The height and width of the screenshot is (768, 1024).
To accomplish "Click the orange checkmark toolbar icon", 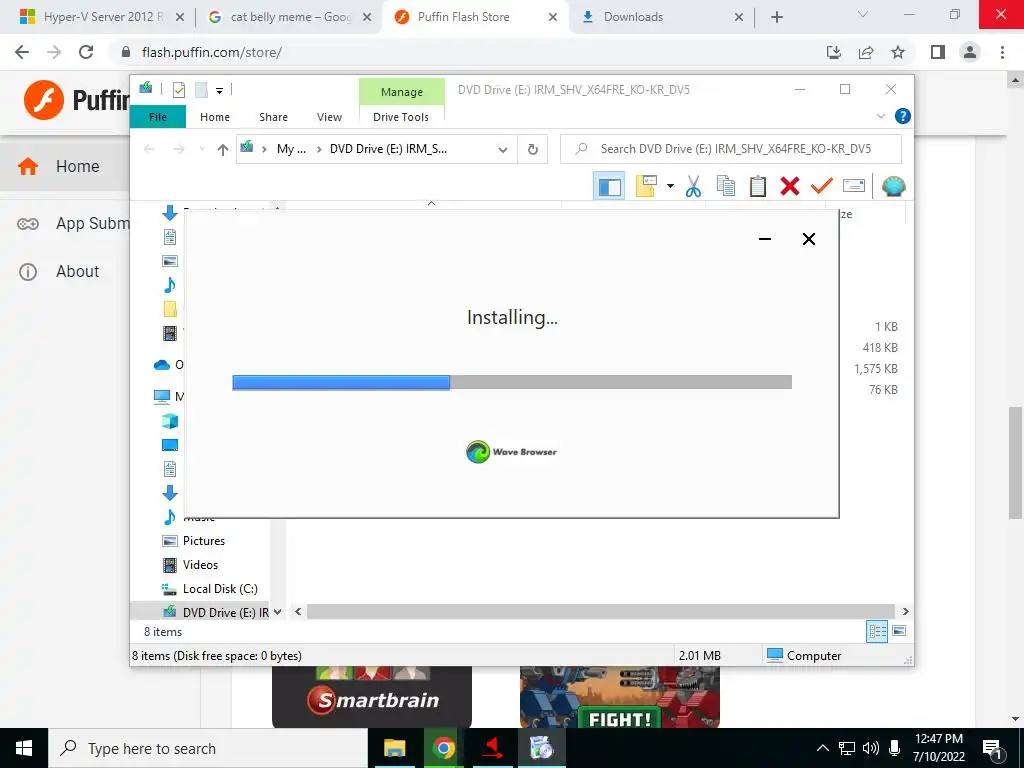I will click(822, 187).
